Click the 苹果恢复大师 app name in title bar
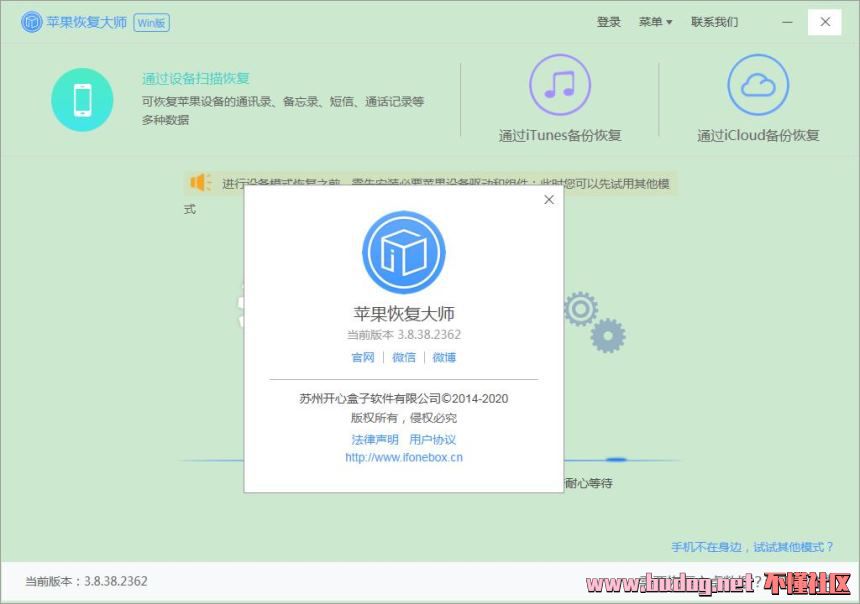Viewport: 860px width, 604px height. coord(87,22)
